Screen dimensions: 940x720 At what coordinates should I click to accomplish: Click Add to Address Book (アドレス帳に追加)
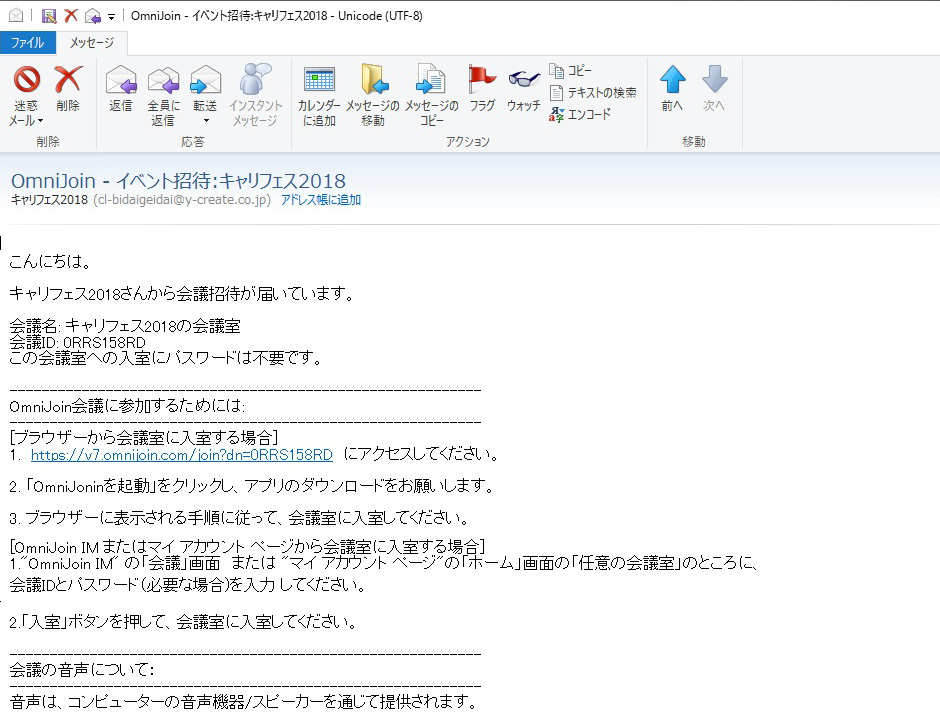coord(320,200)
